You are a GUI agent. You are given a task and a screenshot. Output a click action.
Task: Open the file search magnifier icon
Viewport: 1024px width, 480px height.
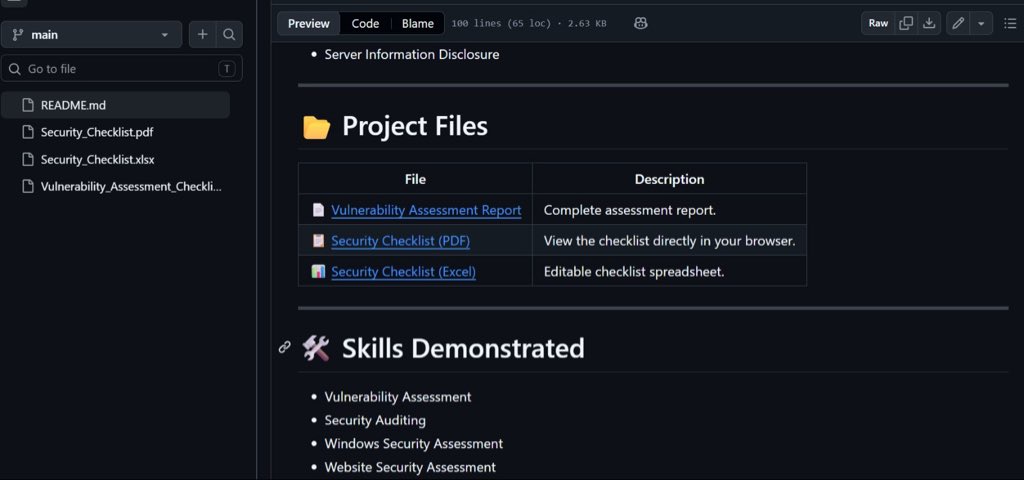coord(229,35)
